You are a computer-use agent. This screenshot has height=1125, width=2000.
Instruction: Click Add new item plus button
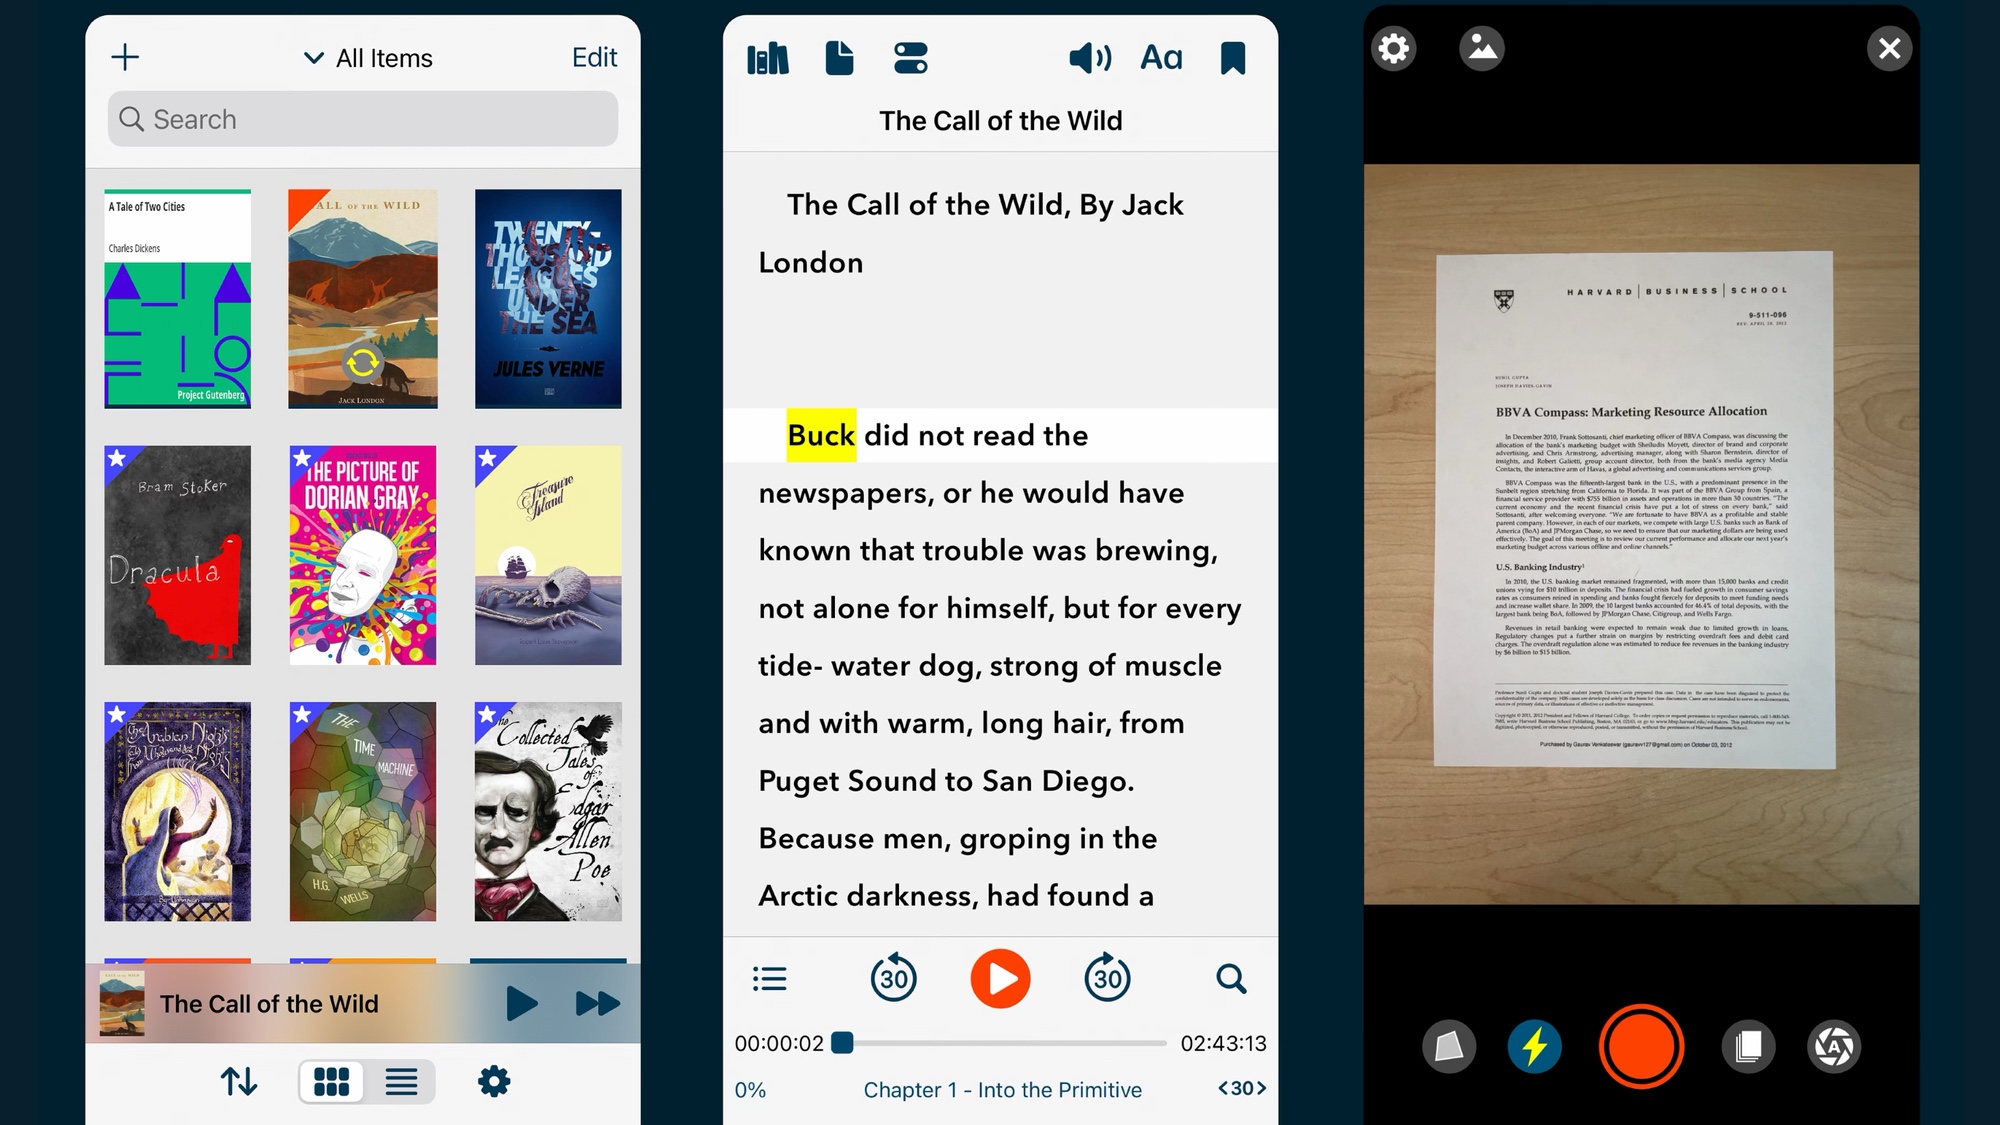(126, 56)
